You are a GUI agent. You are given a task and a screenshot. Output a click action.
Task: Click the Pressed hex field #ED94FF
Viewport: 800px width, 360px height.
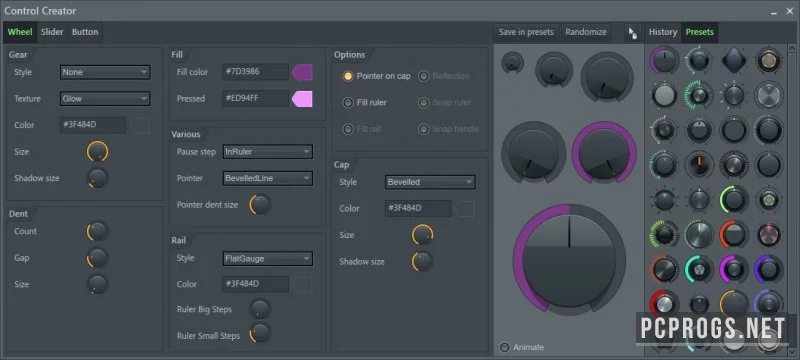tap(256, 99)
